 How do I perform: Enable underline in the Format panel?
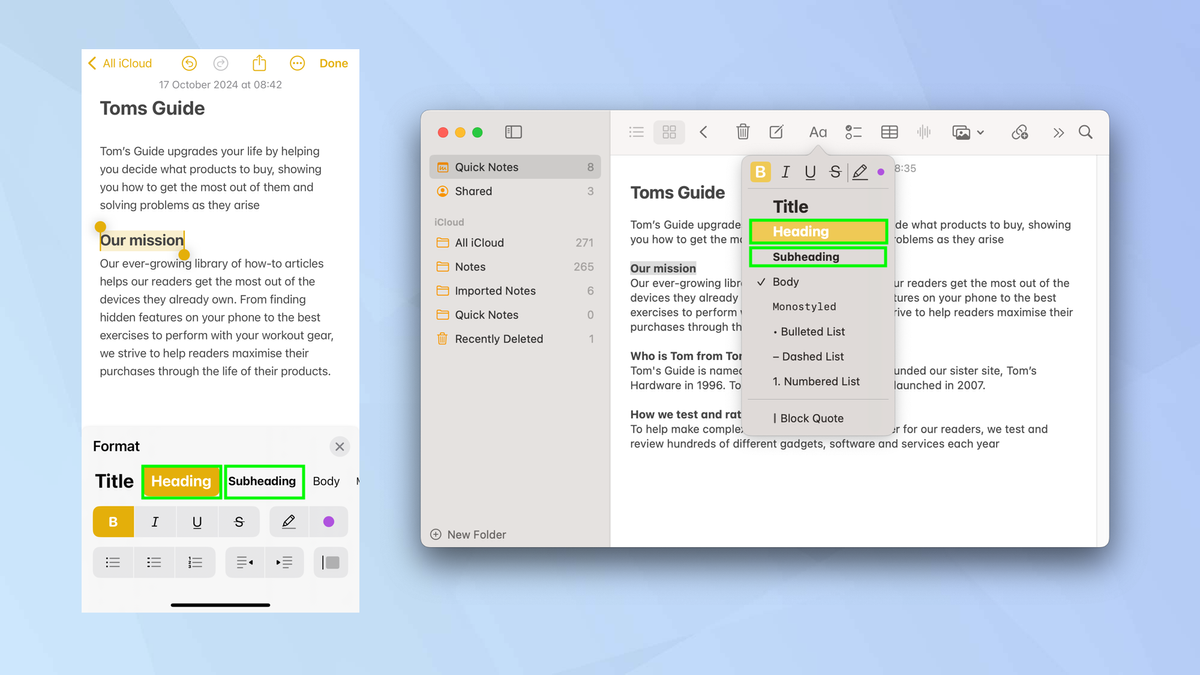[197, 521]
